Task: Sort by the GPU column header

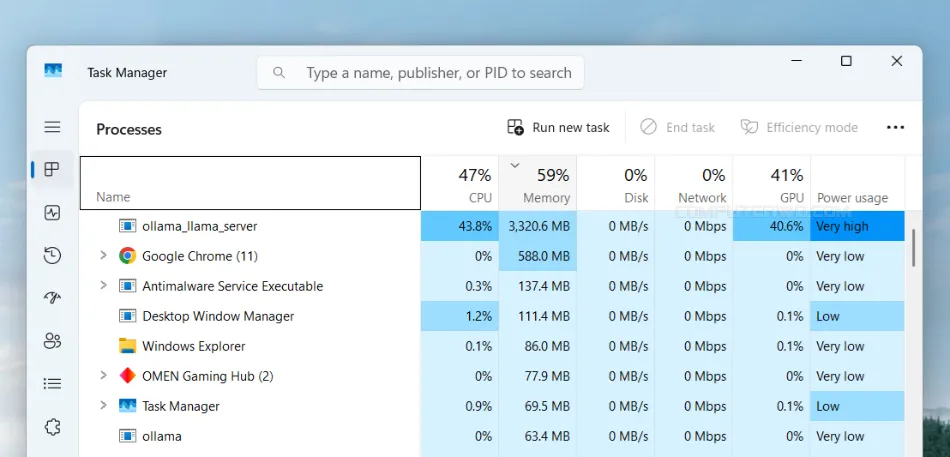Action: click(771, 183)
